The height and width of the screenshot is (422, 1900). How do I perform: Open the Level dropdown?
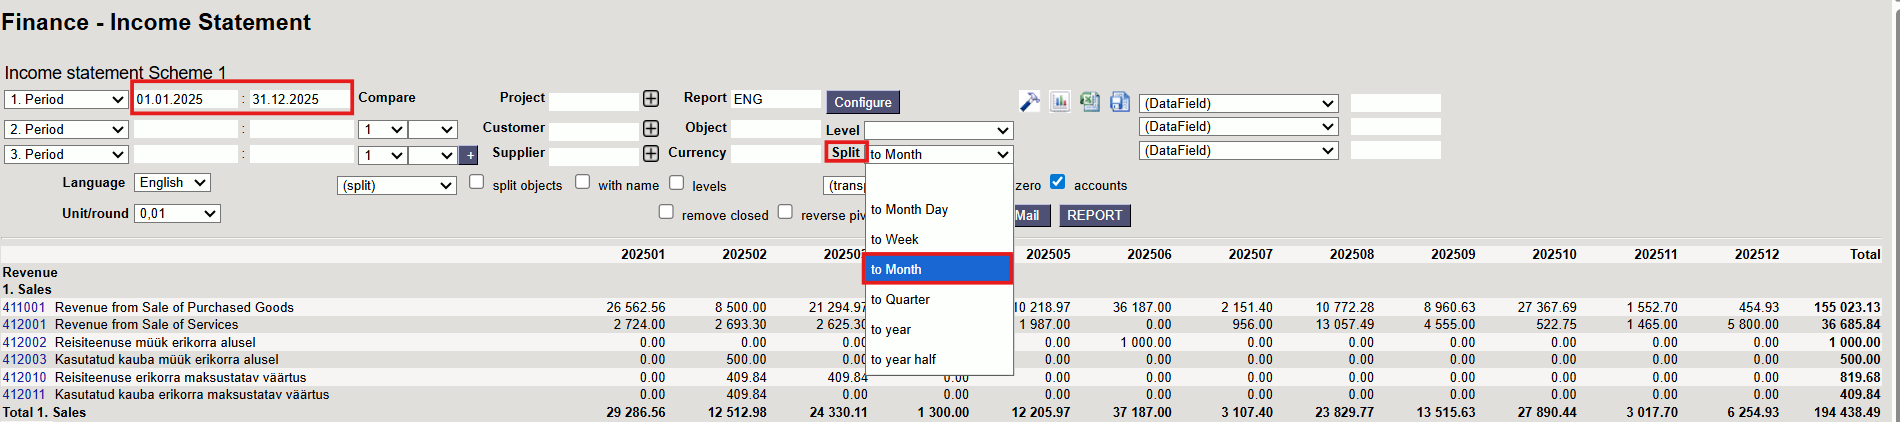938,131
